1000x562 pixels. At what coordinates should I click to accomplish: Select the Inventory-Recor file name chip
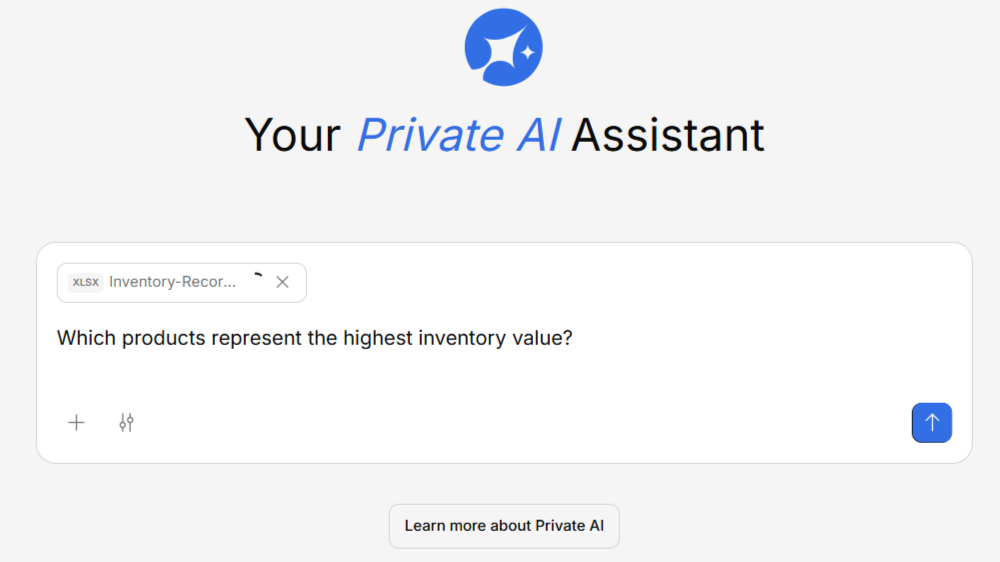(x=173, y=282)
